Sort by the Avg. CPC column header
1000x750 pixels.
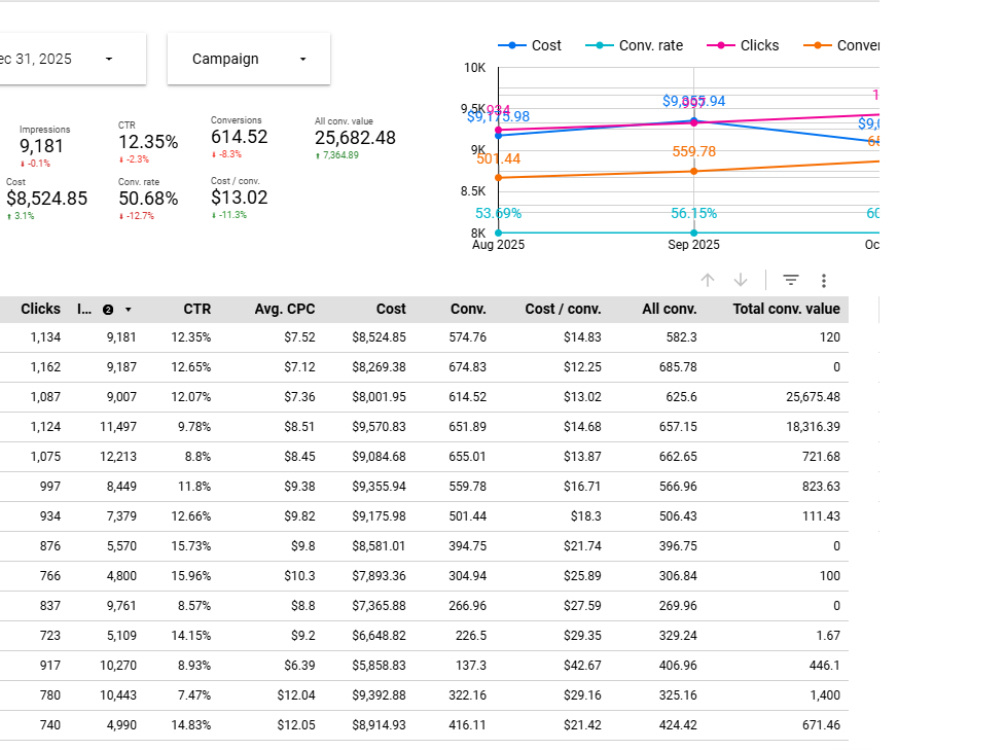pyautogui.click(x=284, y=309)
